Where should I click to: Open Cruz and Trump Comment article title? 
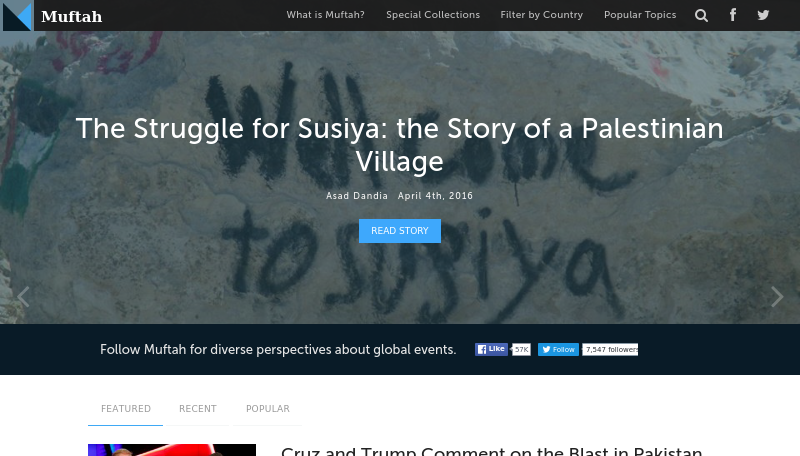click(491, 451)
